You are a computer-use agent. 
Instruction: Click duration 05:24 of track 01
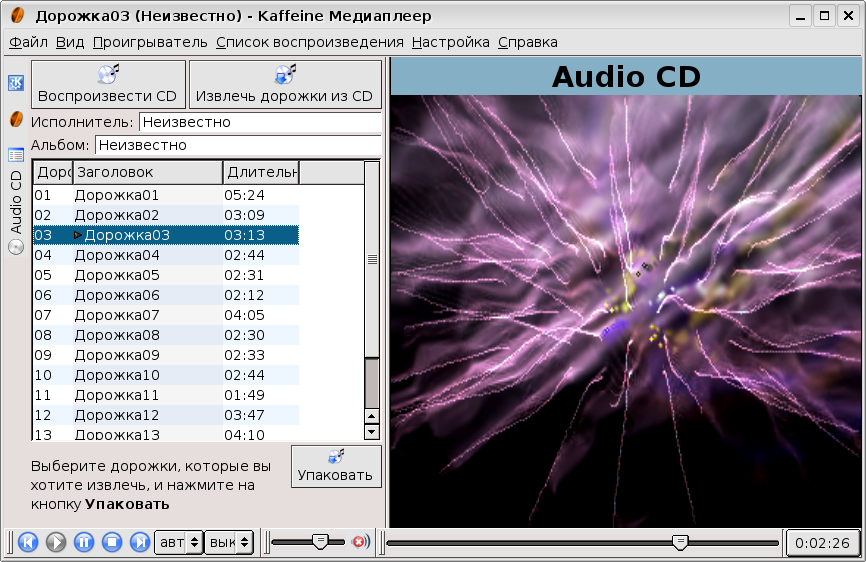pyautogui.click(x=244, y=195)
